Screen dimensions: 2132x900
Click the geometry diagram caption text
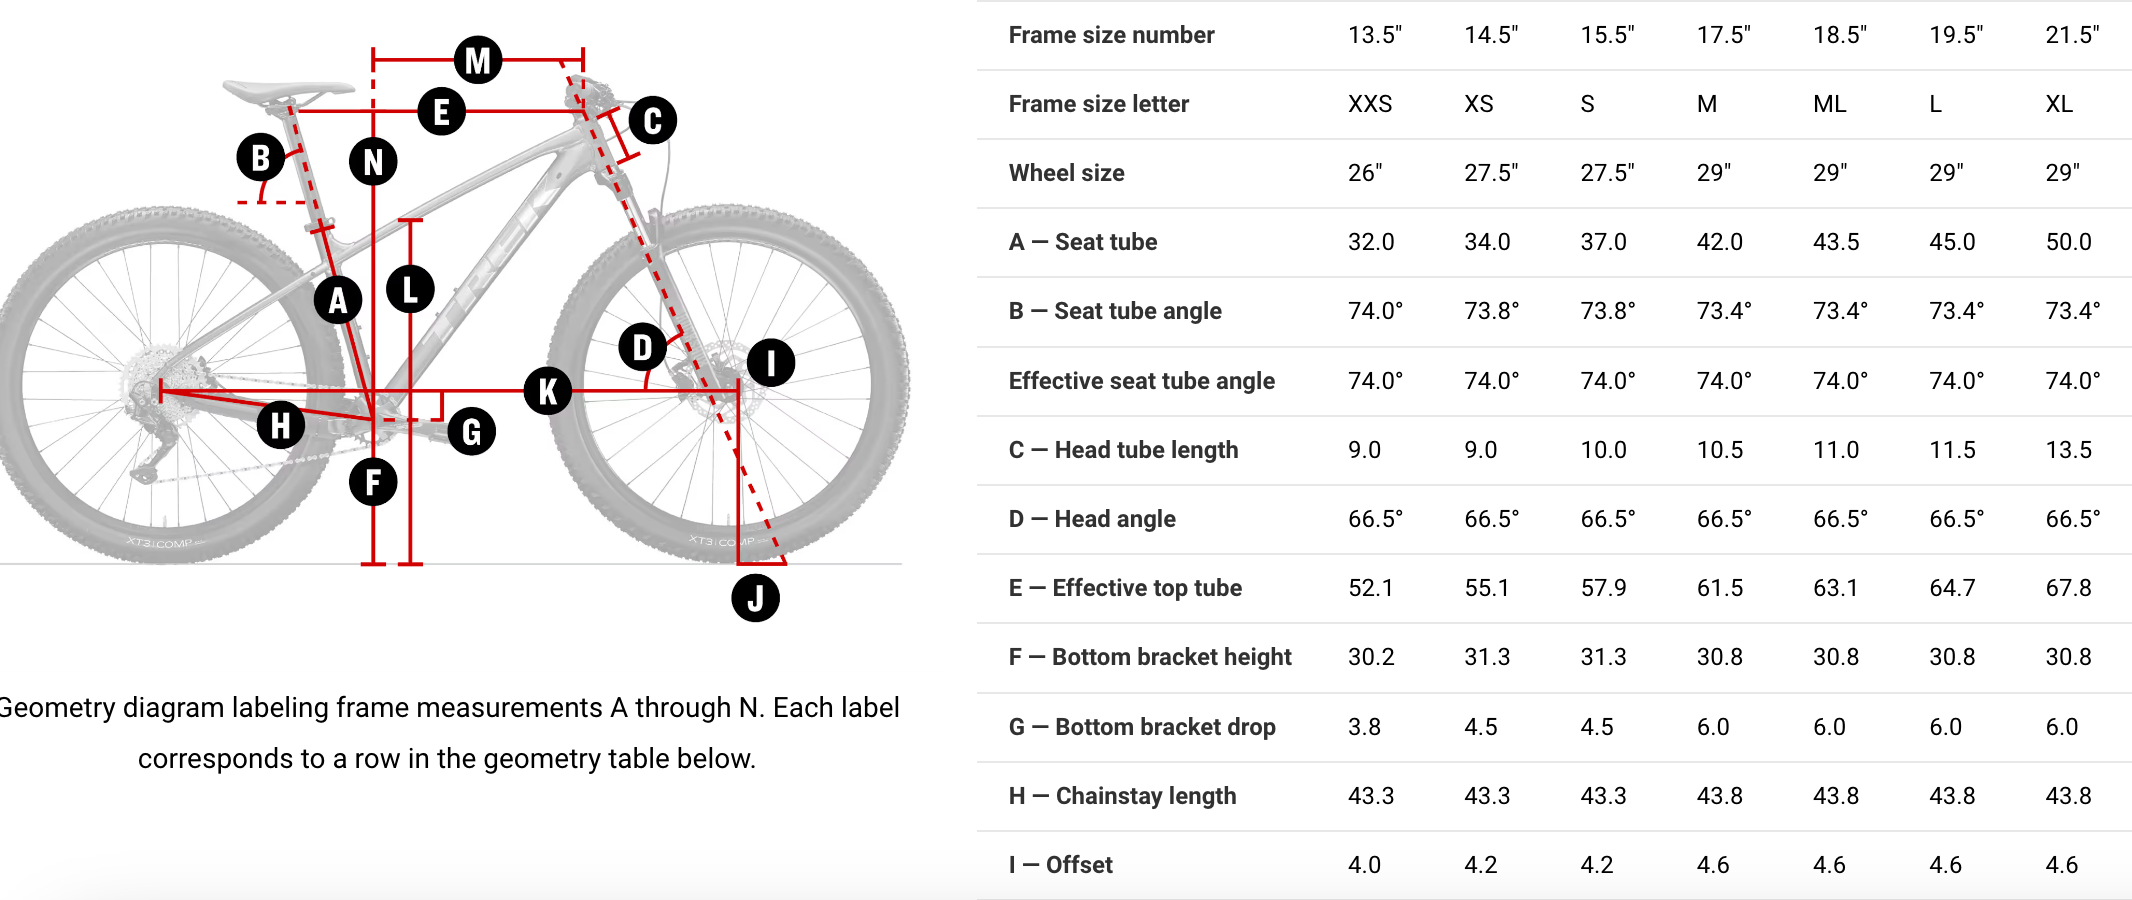448,733
